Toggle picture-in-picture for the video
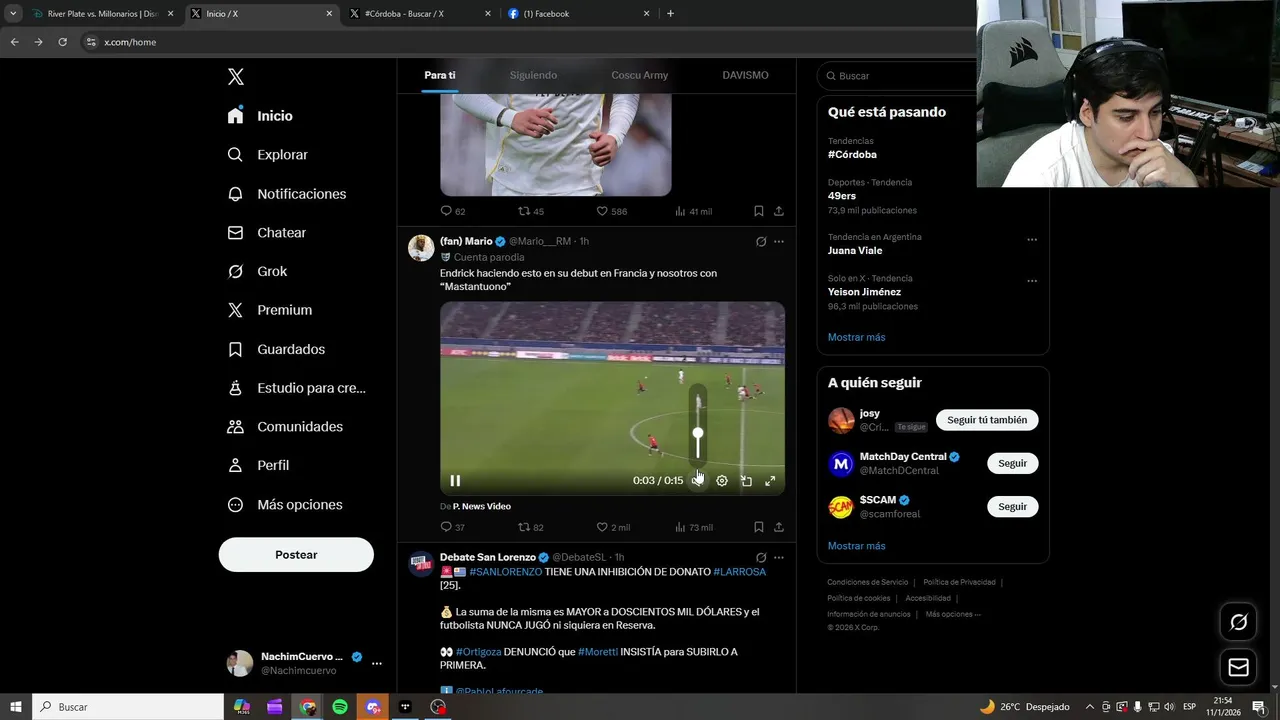This screenshot has height=720, width=1280. (x=746, y=481)
